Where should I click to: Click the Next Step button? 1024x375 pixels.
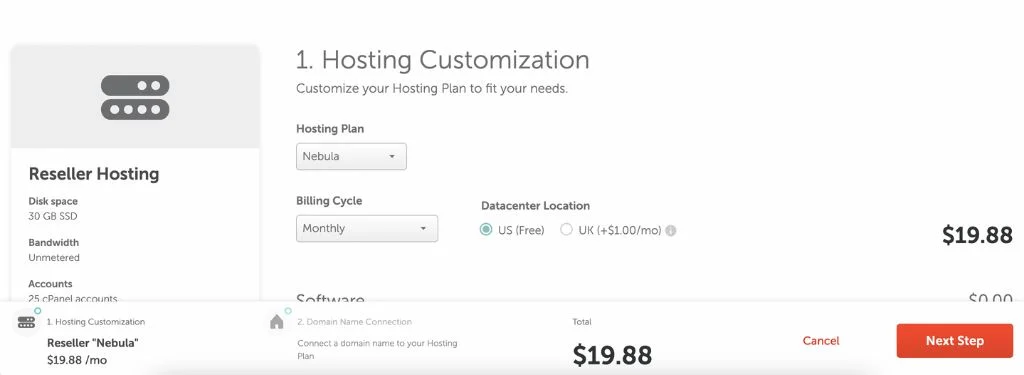point(955,341)
